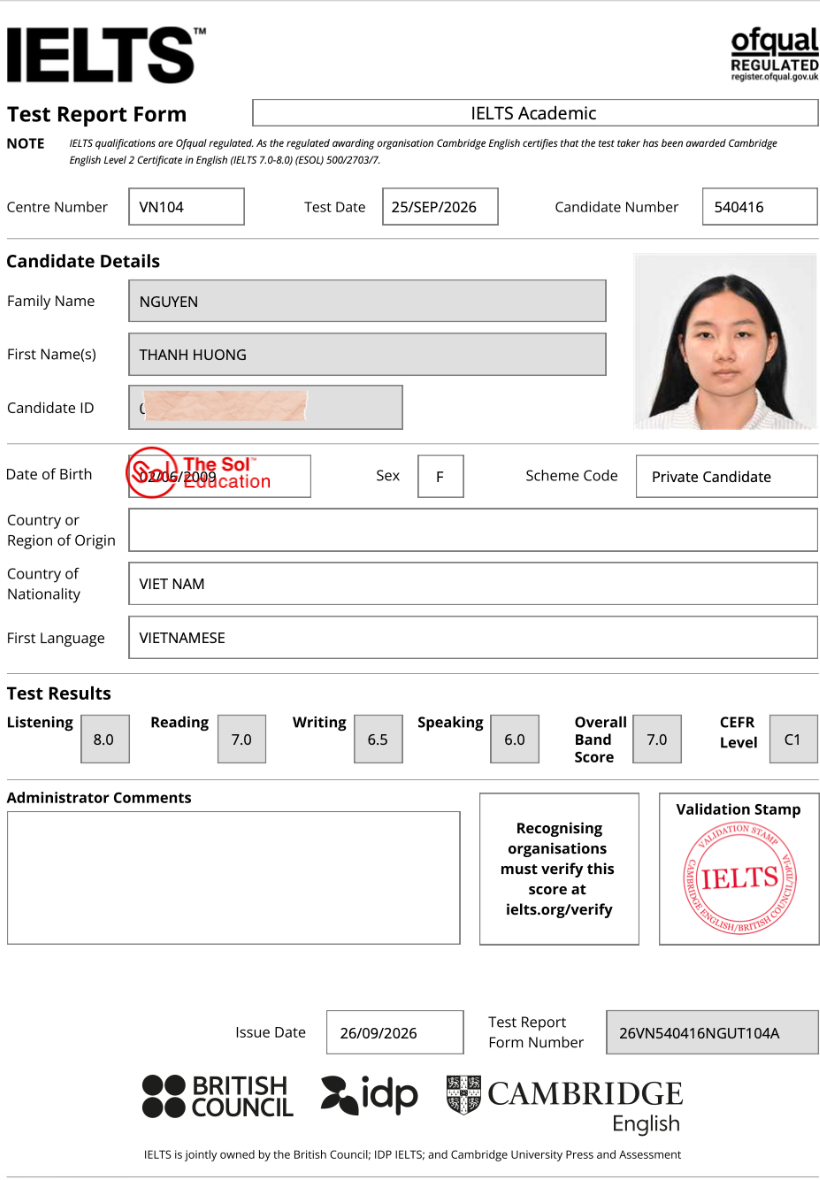Click the IDP logo
Screen dimensions: 820x1180
(369, 1095)
